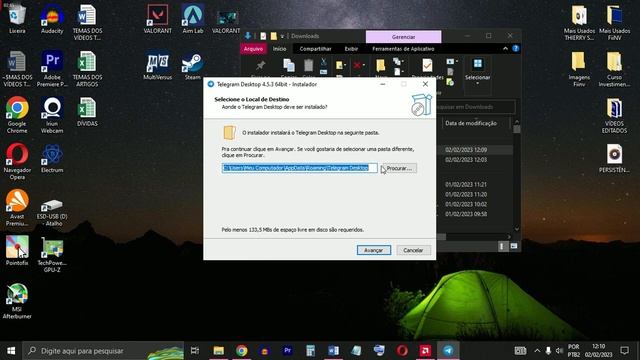Image resolution: width=640 pixels, height=360 pixels.
Task: Open ESD-USB (D) Atalho shortcut
Action: pyautogui.click(x=52, y=212)
